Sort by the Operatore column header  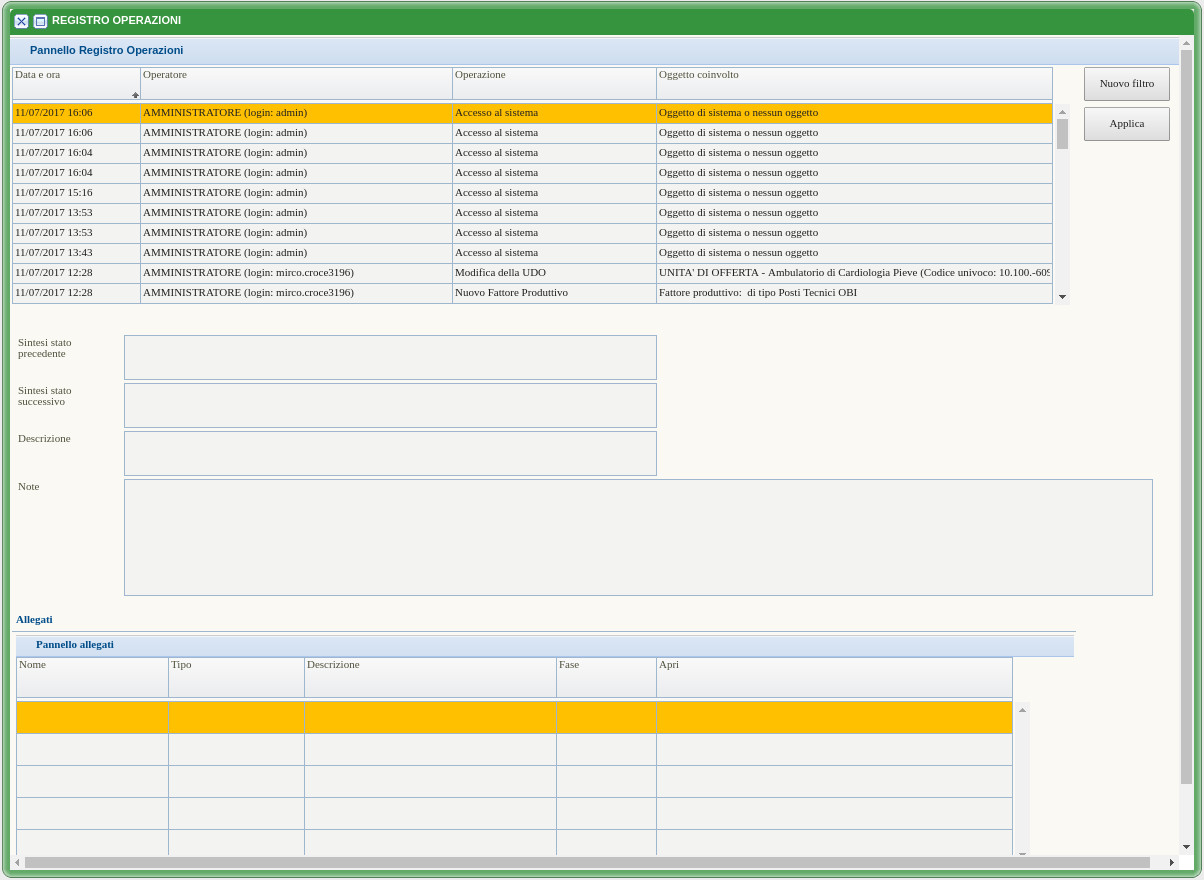(296, 83)
